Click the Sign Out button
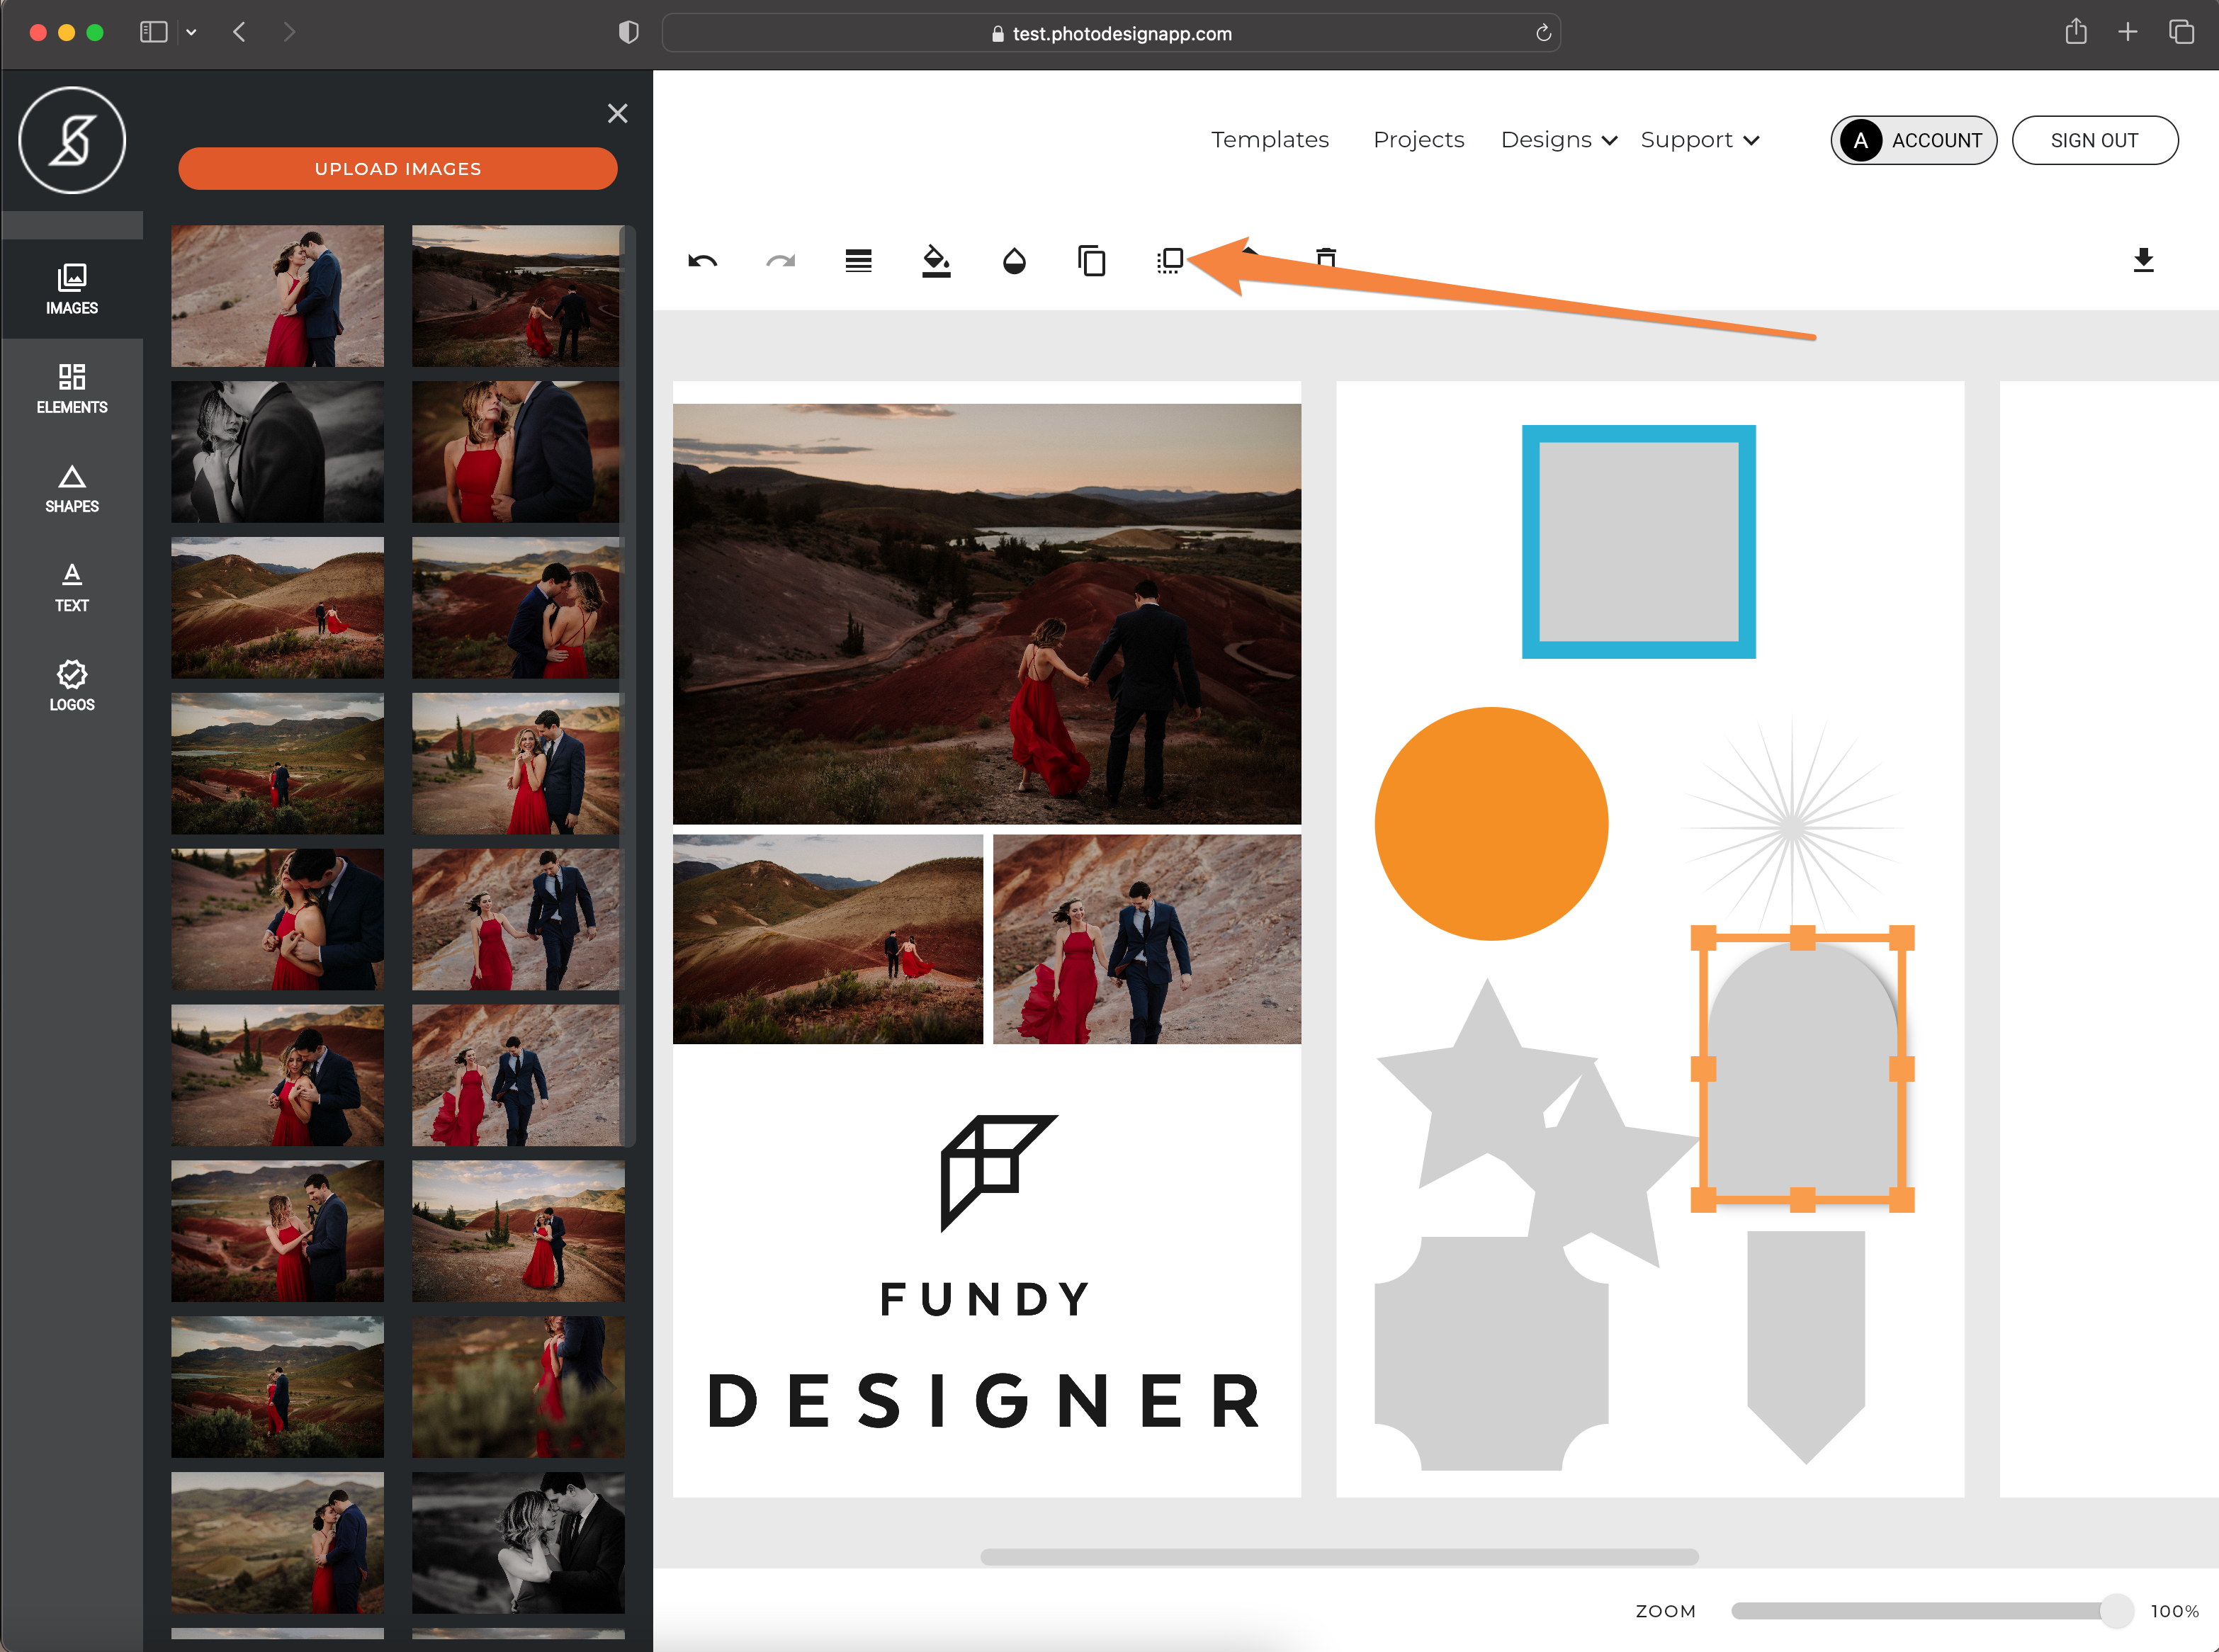Viewport: 2219px width, 1652px height. click(x=2094, y=140)
